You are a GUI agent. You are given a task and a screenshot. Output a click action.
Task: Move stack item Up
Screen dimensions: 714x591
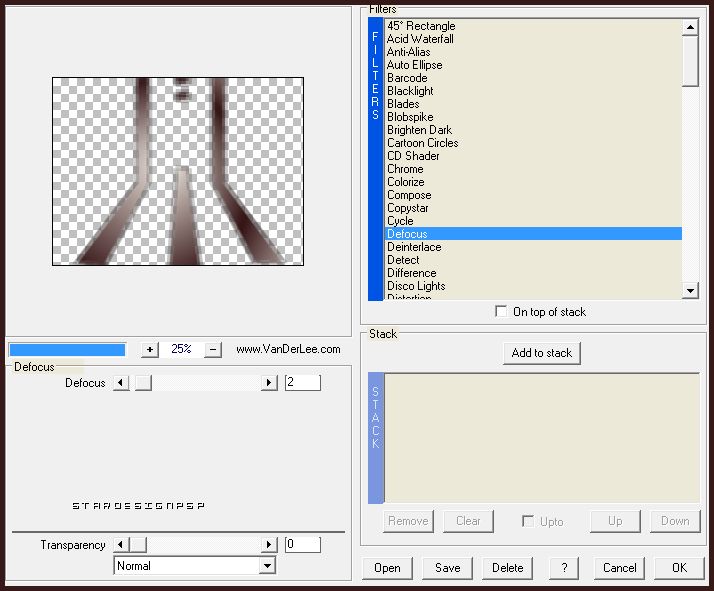tap(615, 521)
